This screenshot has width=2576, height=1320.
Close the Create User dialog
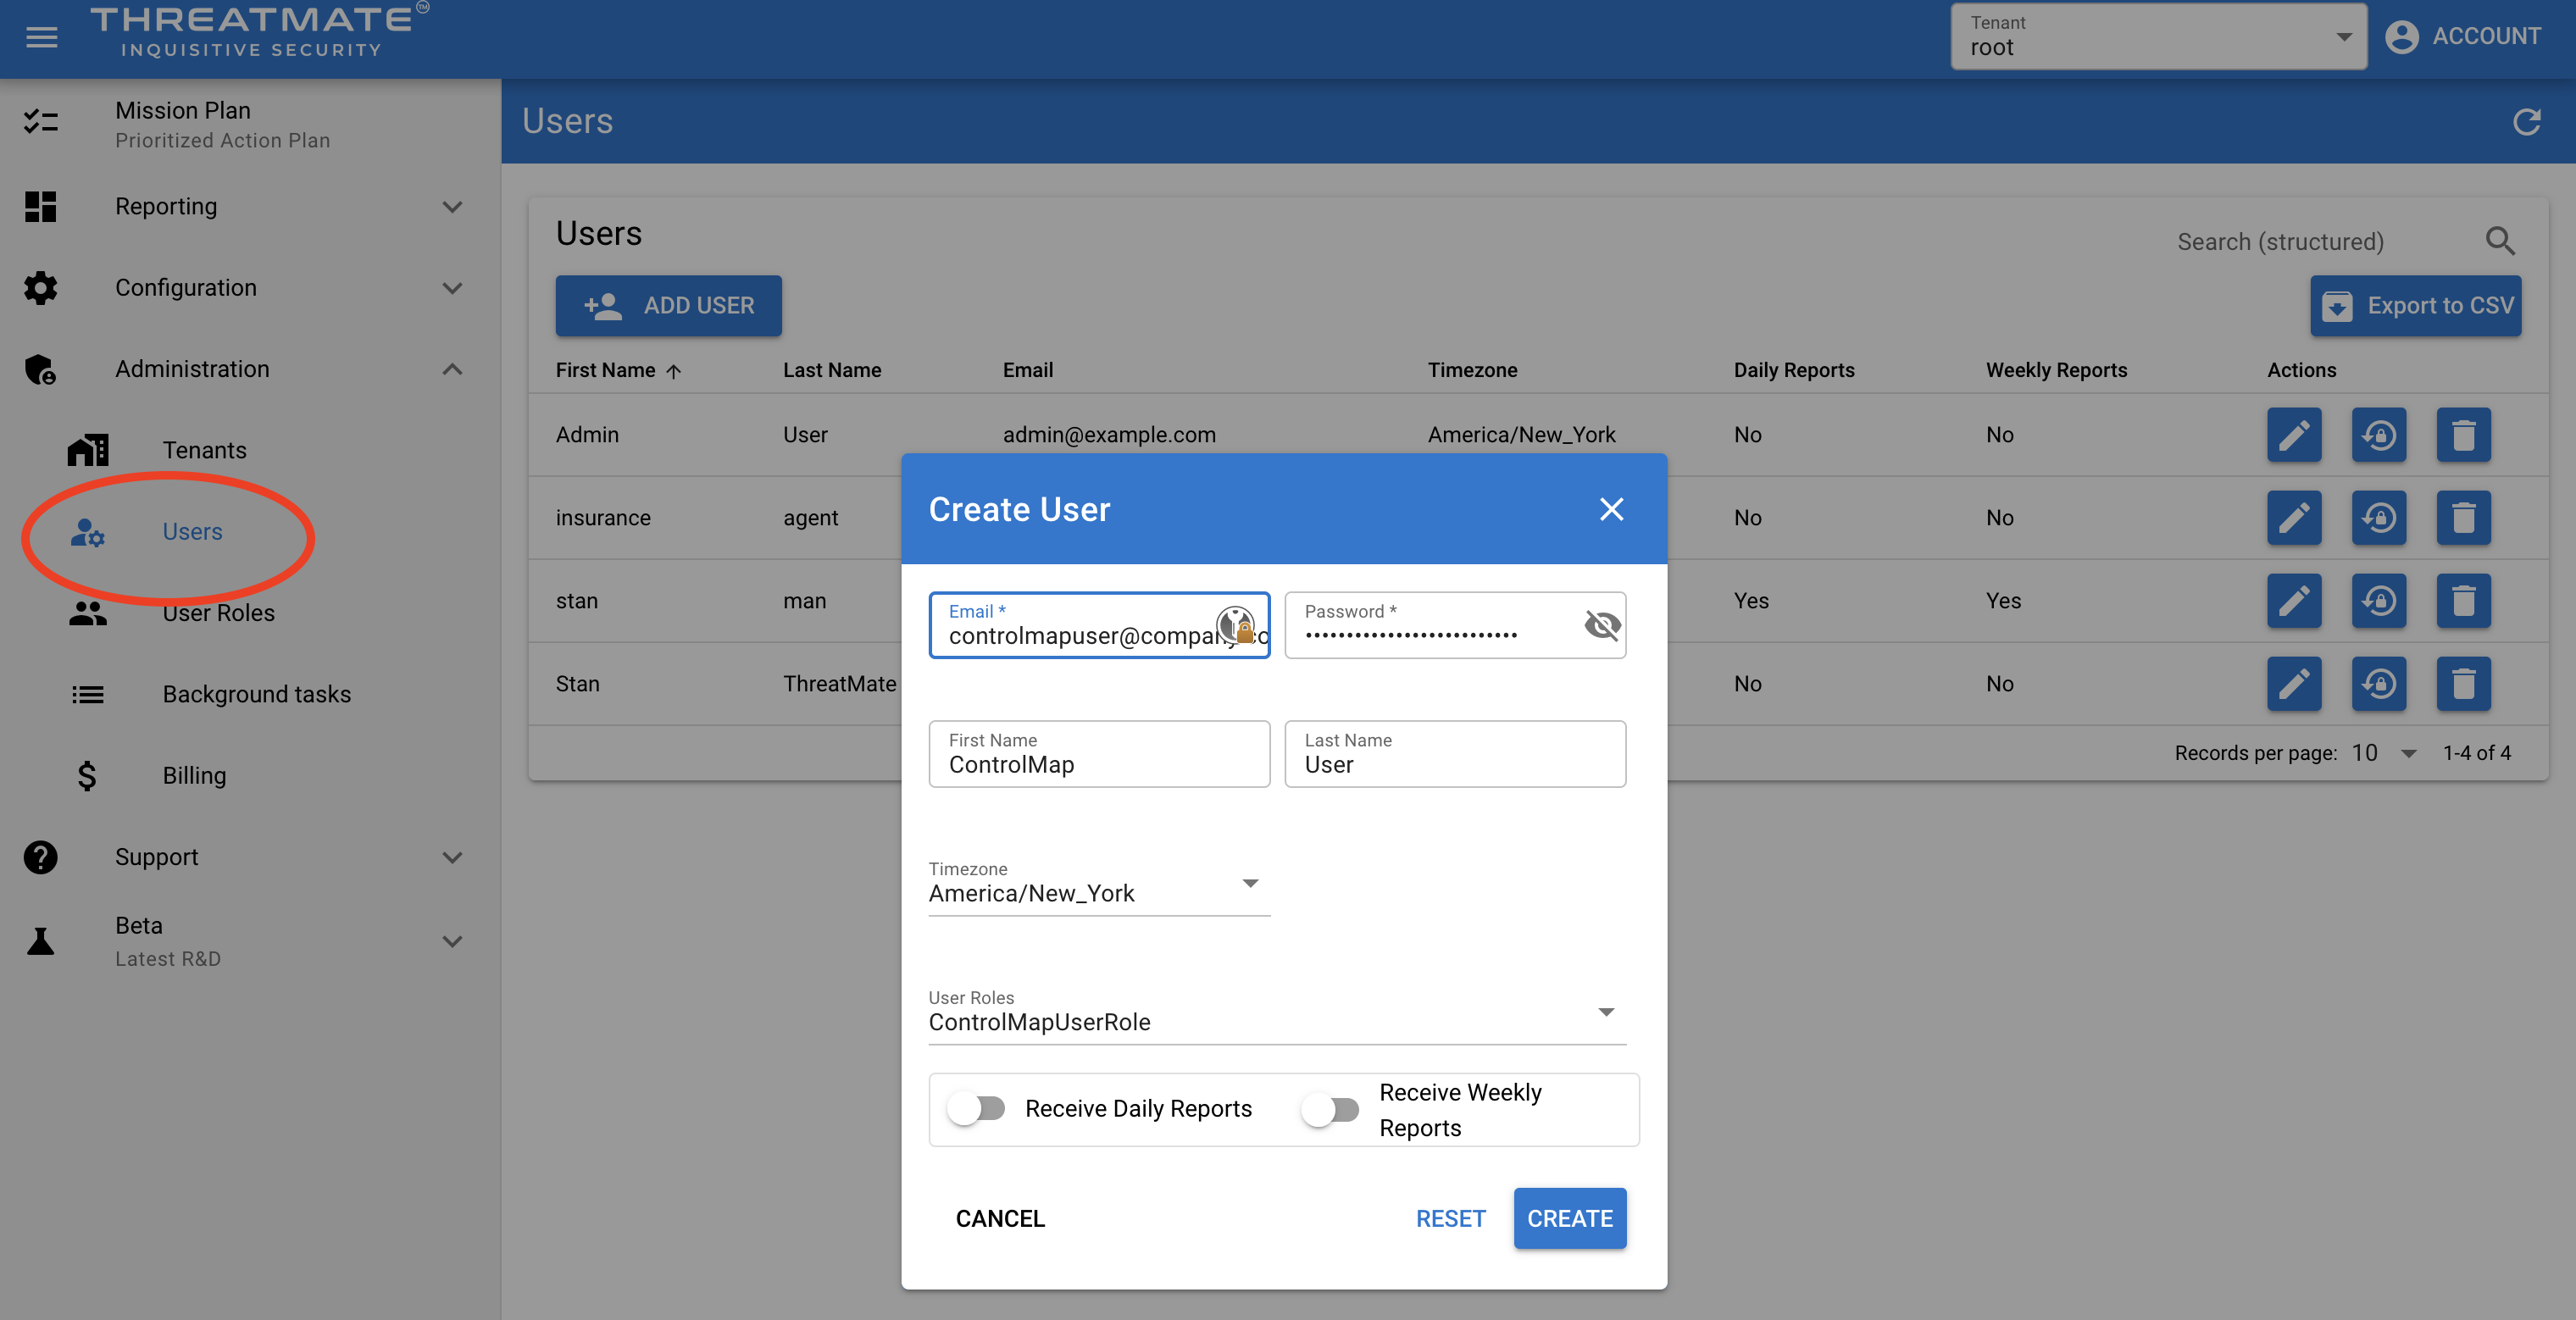[1611, 509]
